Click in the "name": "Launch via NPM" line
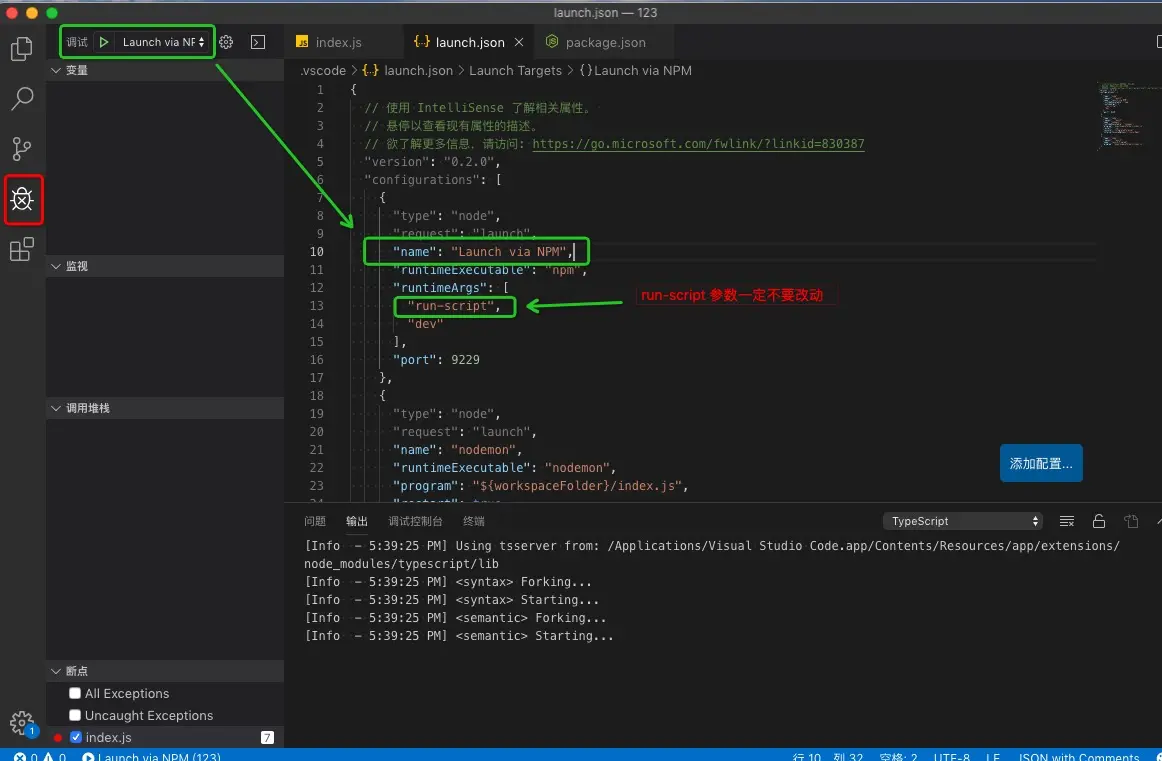This screenshot has width=1162, height=761. point(483,251)
